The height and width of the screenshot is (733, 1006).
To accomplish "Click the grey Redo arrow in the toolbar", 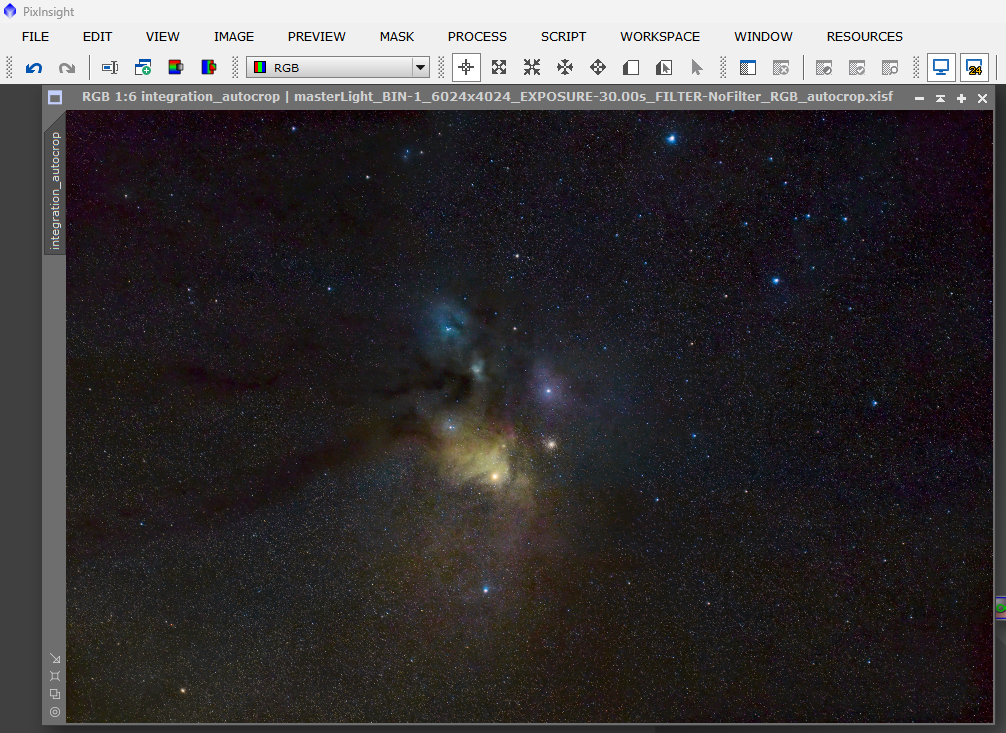I will tap(67, 67).
